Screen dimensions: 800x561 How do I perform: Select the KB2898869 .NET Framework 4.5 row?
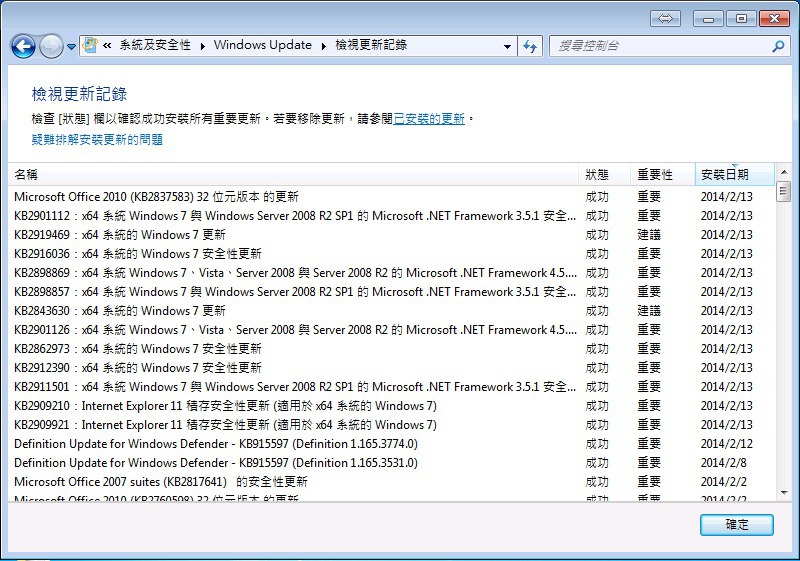click(391, 273)
